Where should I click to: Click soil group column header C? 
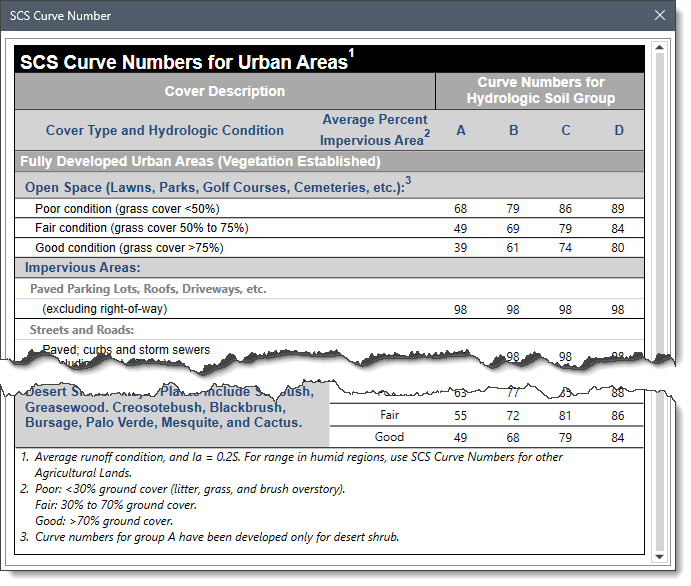(x=566, y=130)
